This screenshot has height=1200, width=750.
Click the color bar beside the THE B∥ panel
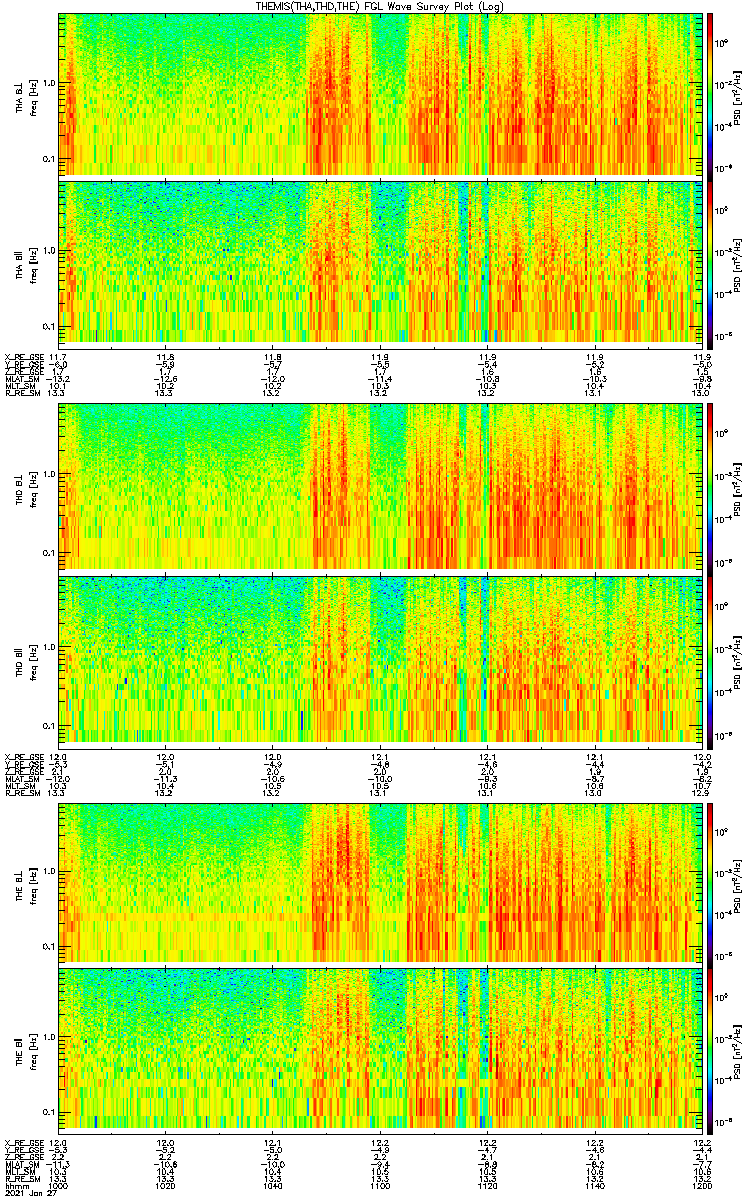coord(710,1049)
